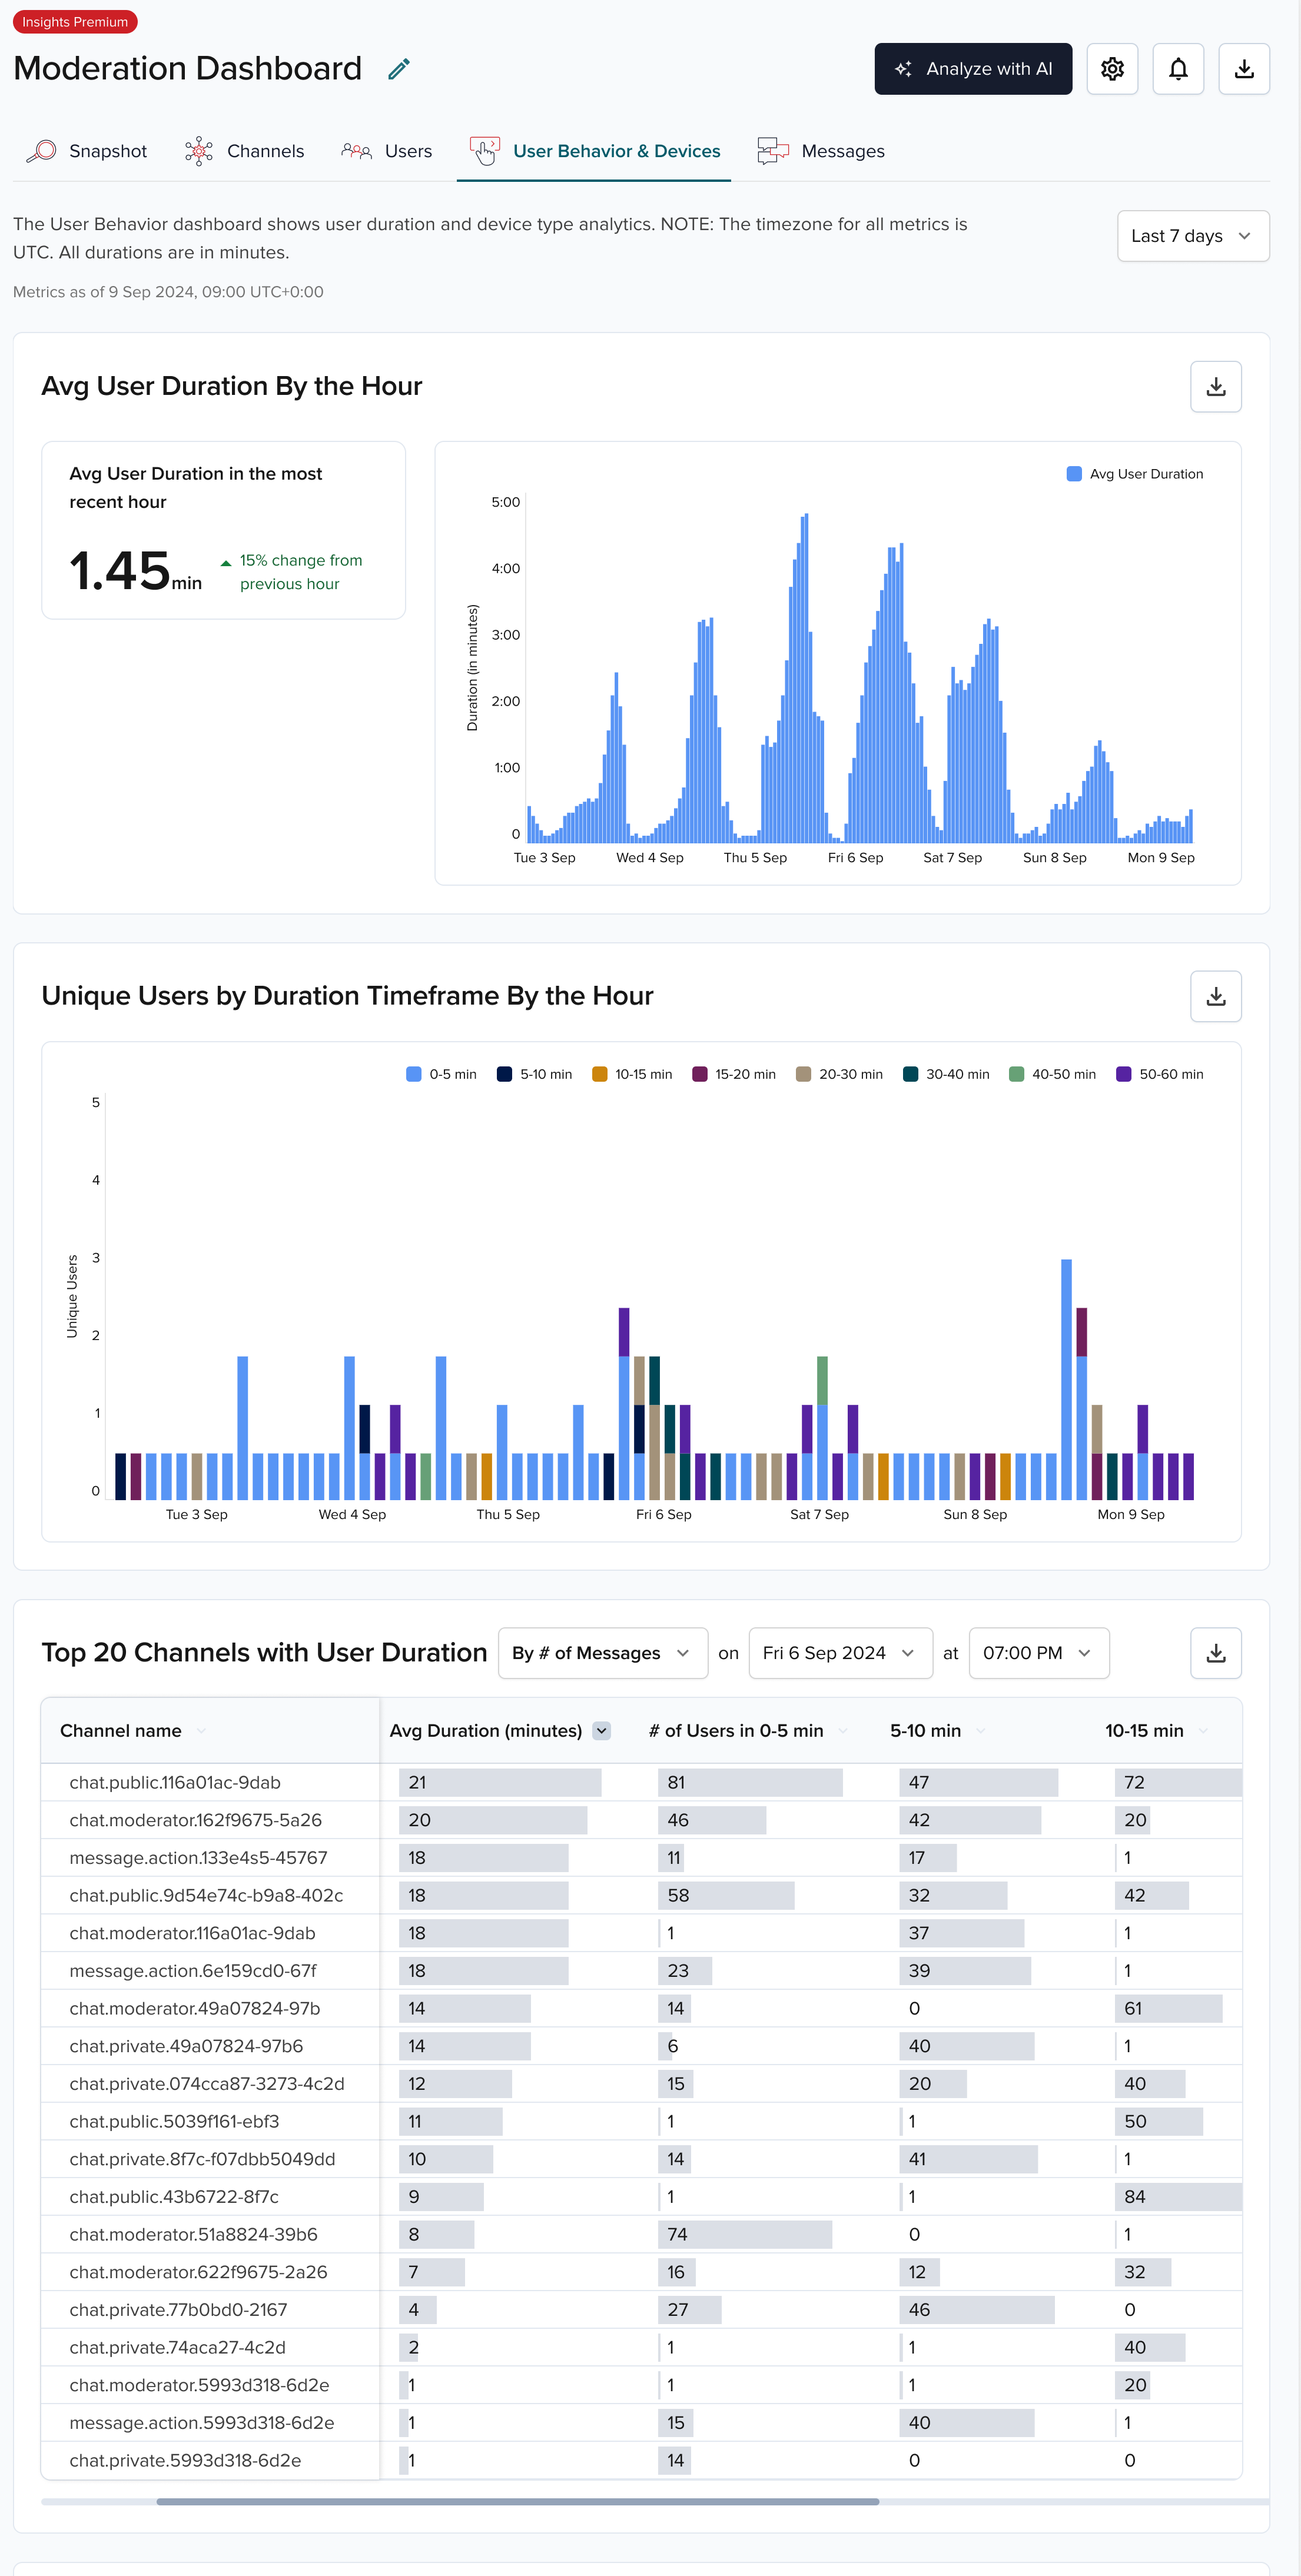This screenshot has width=1301, height=2576.
Task: Open the Fri 6 Sep 2024 date selector
Action: point(840,1653)
